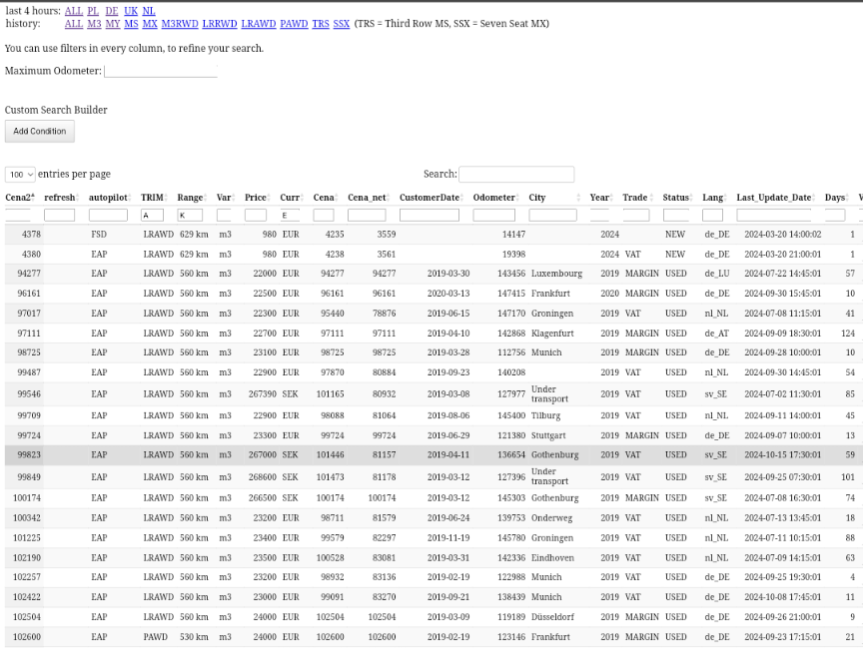
Task: Sort table by Range column header
Action: (x=190, y=198)
